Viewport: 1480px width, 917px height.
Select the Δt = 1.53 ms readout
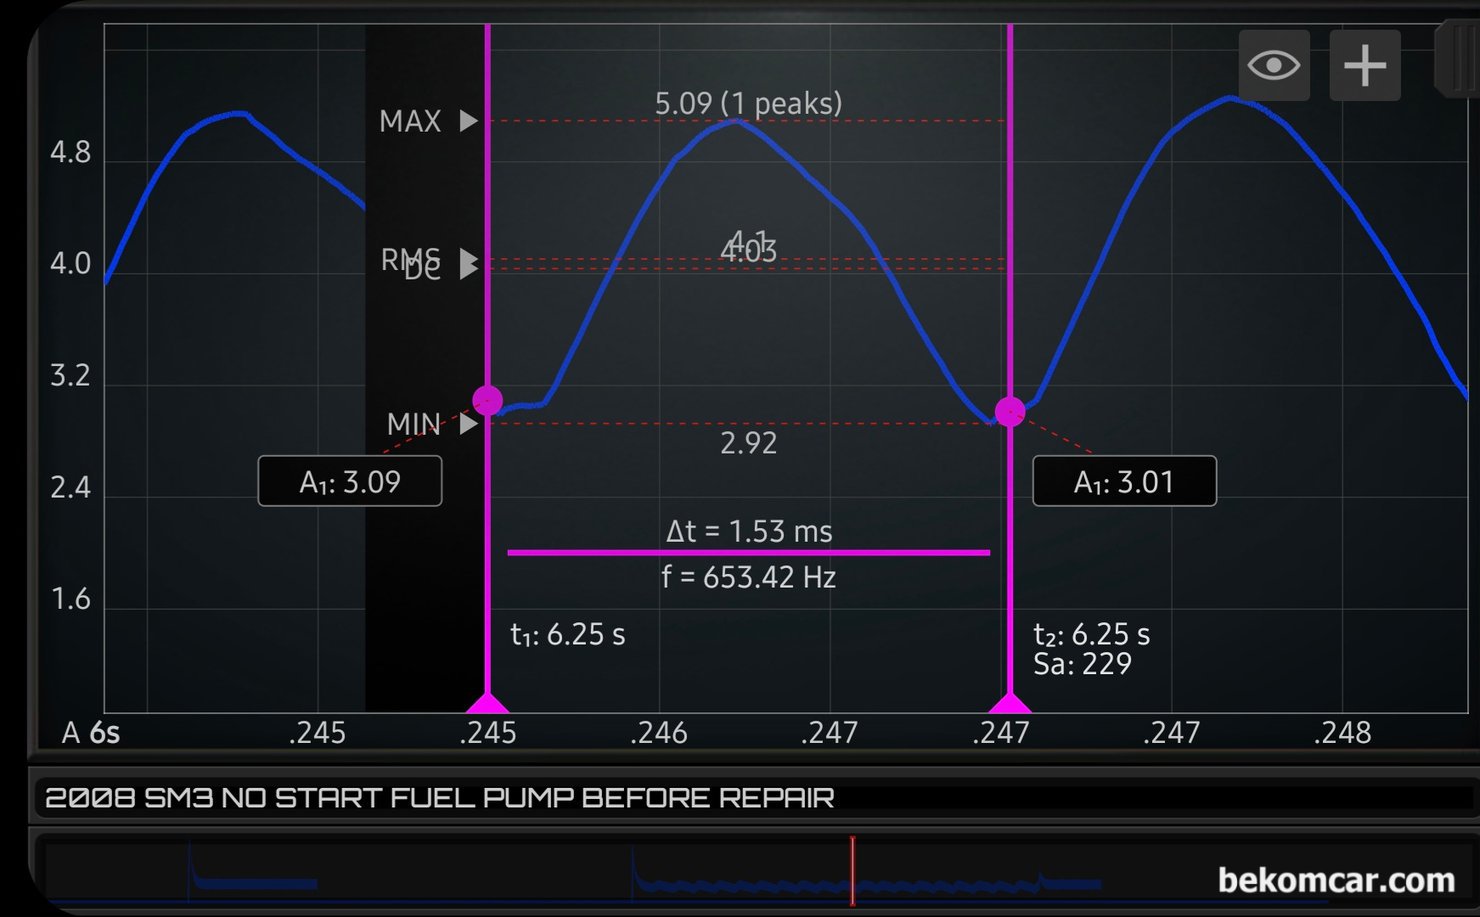click(x=749, y=531)
